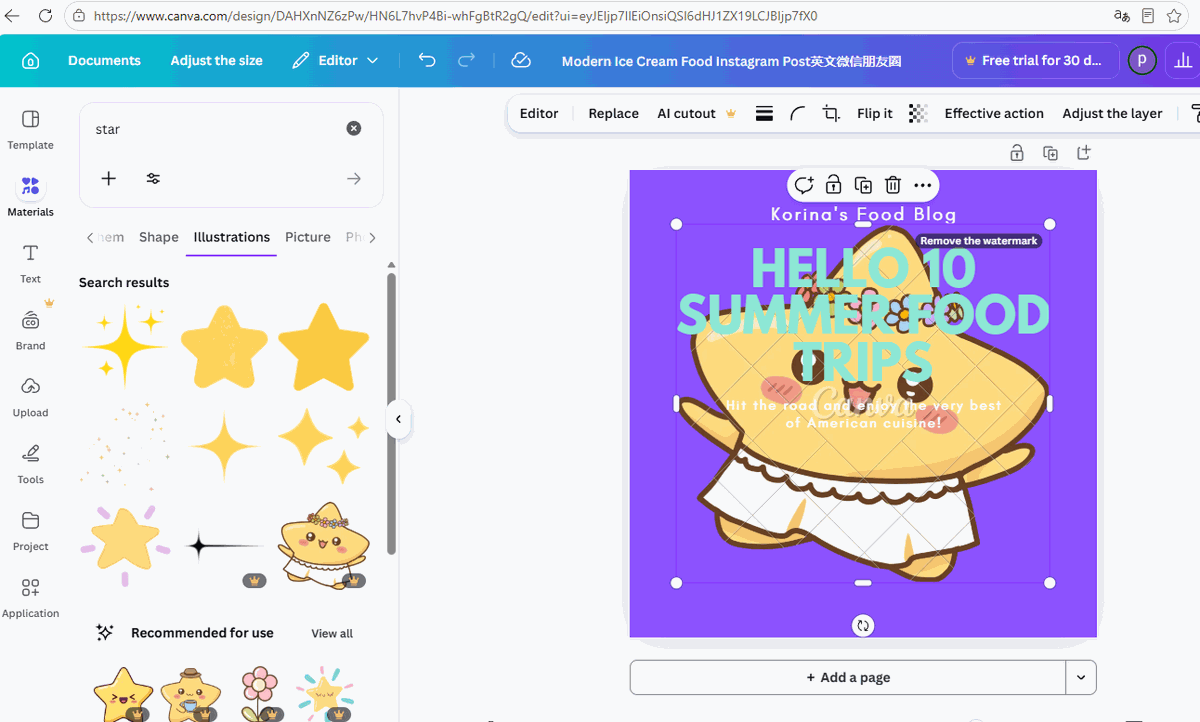Undo the last edit
The image size is (1200, 722).
pos(427,60)
